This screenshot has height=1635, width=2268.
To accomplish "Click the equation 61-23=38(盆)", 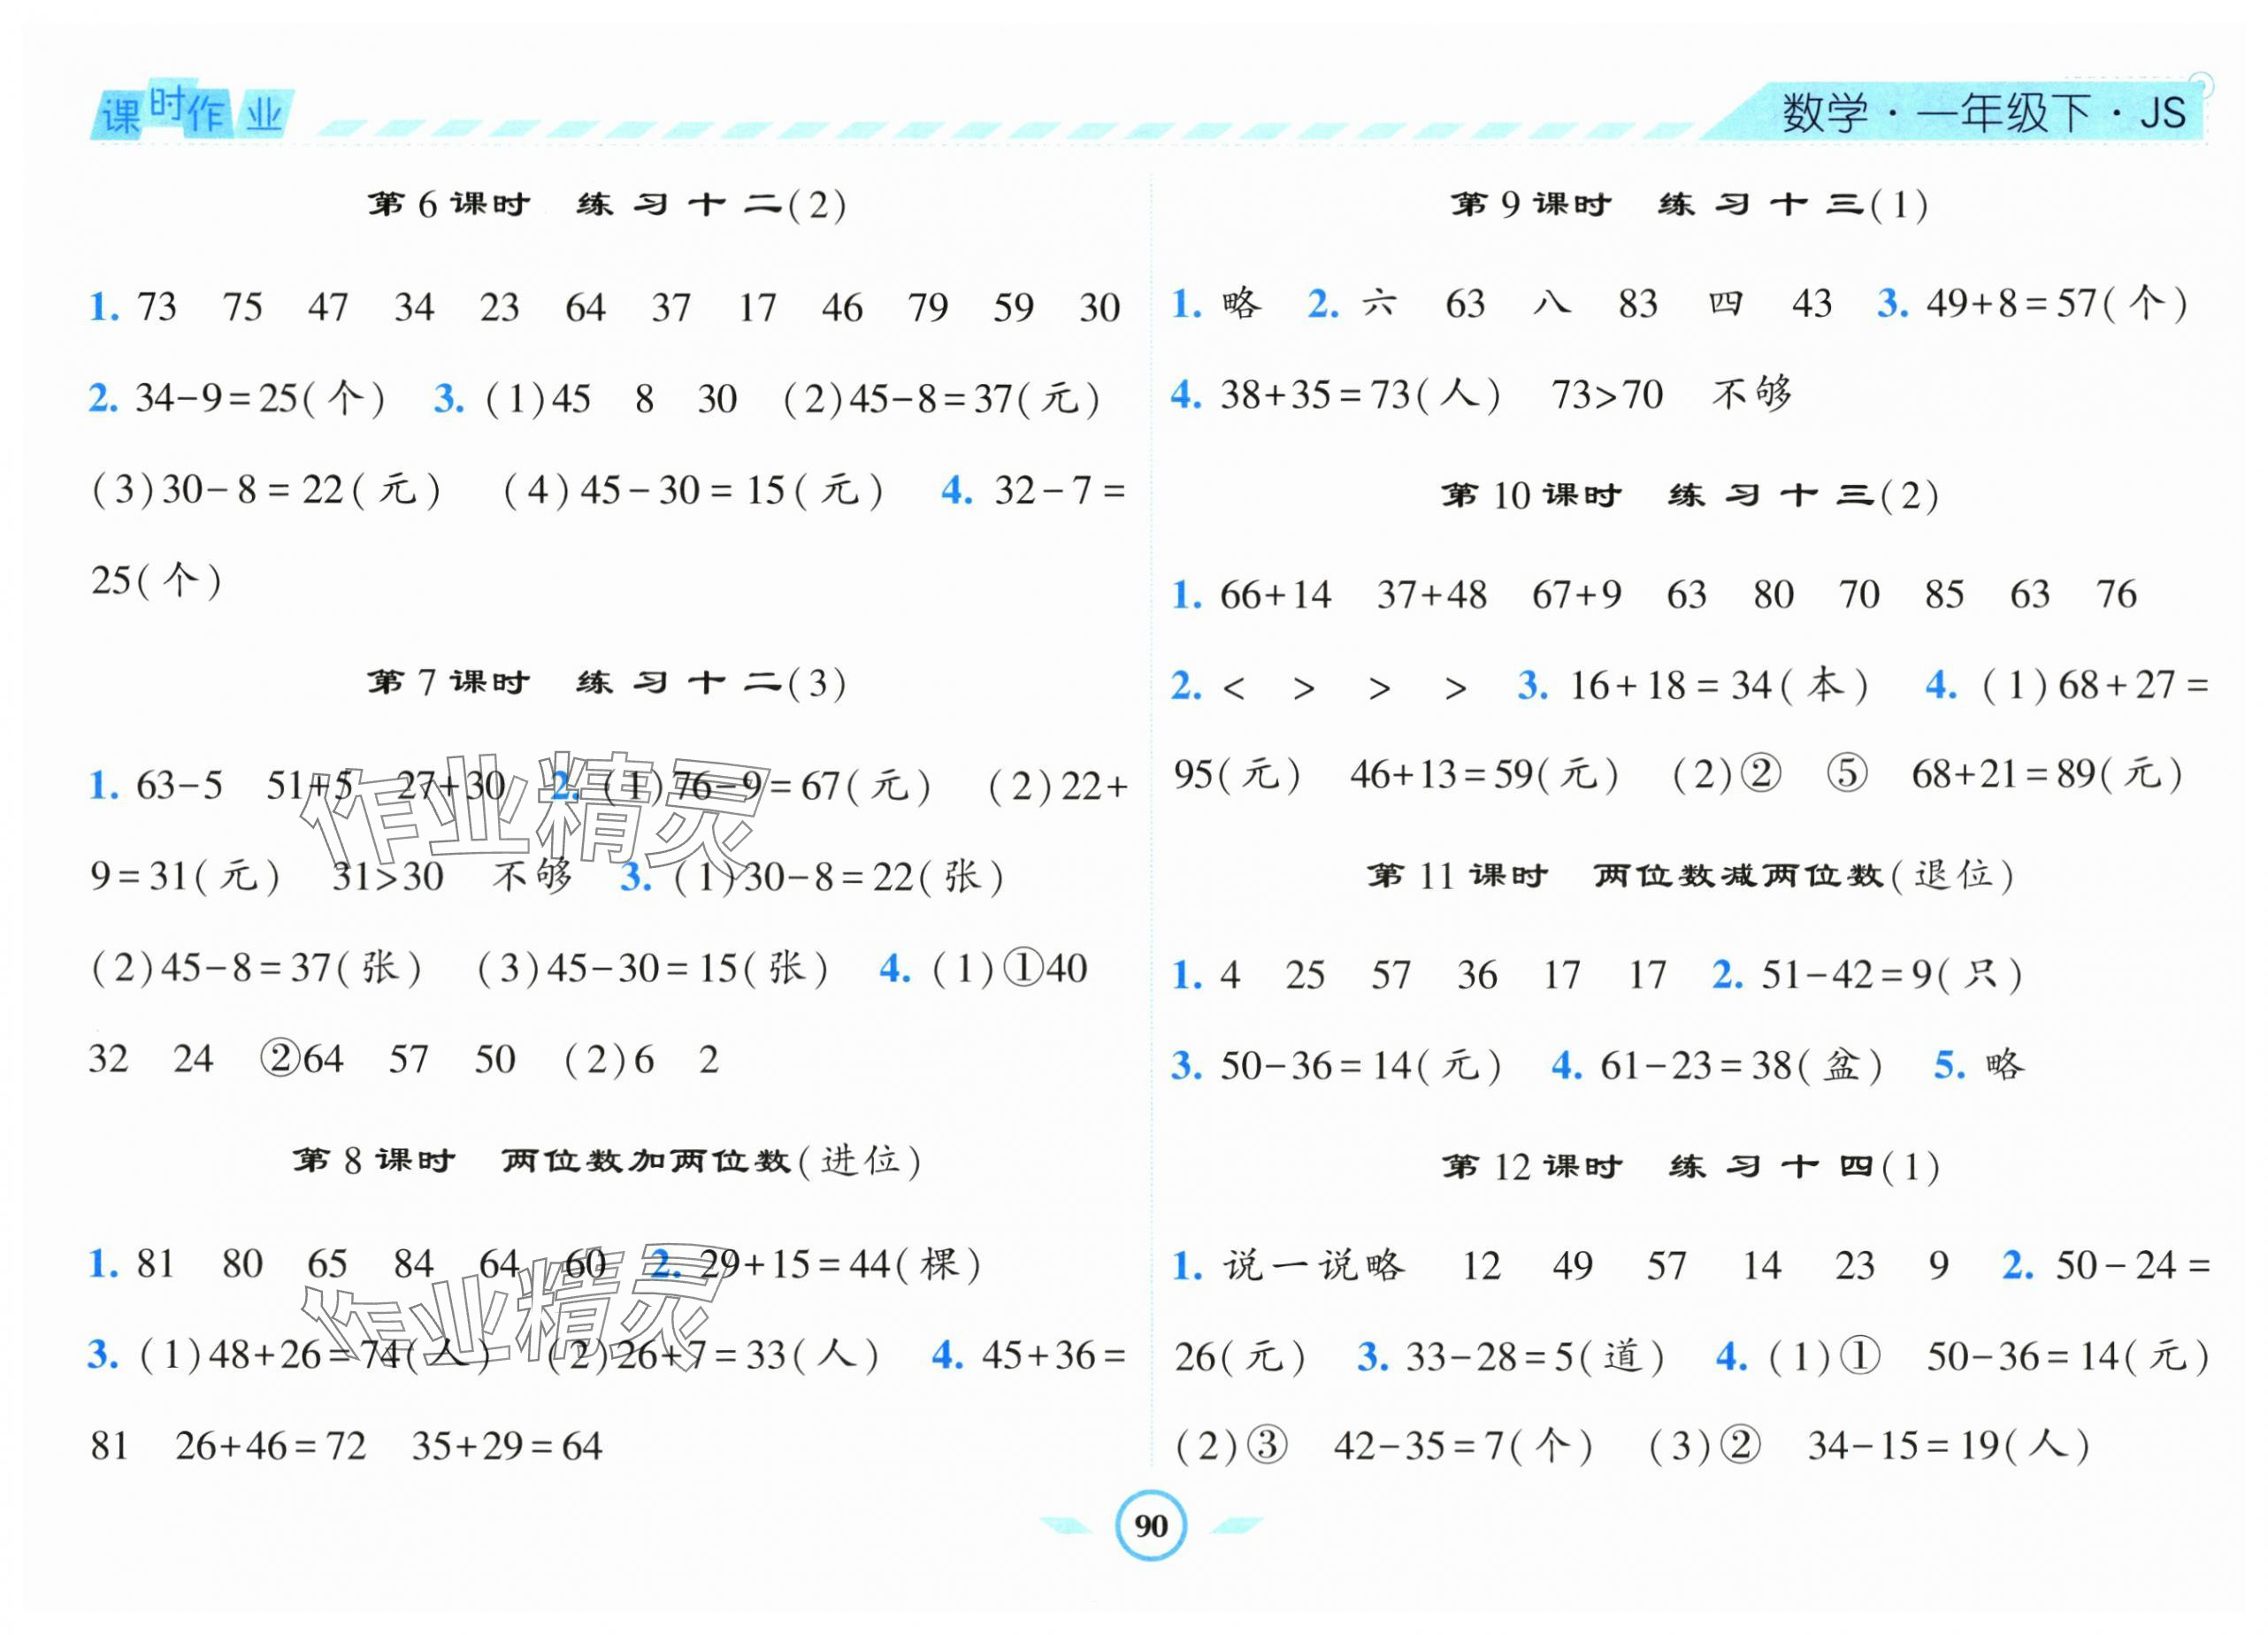I will 1740,1066.
